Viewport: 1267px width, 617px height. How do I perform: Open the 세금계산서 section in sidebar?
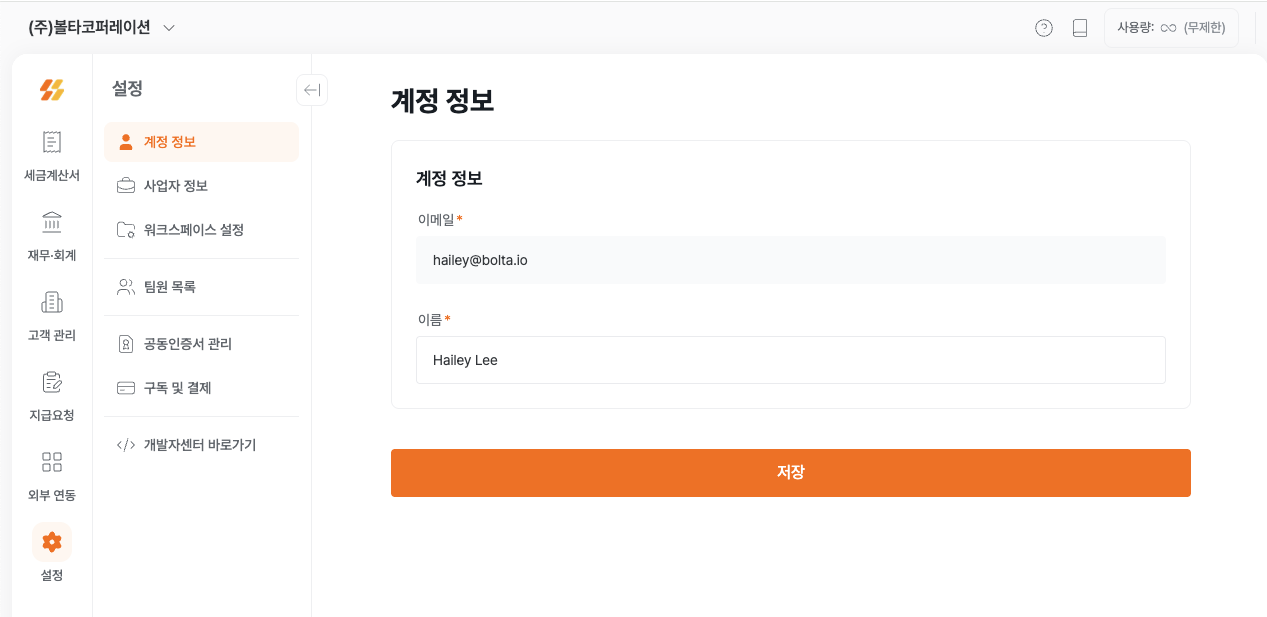(x=52, y=143)
